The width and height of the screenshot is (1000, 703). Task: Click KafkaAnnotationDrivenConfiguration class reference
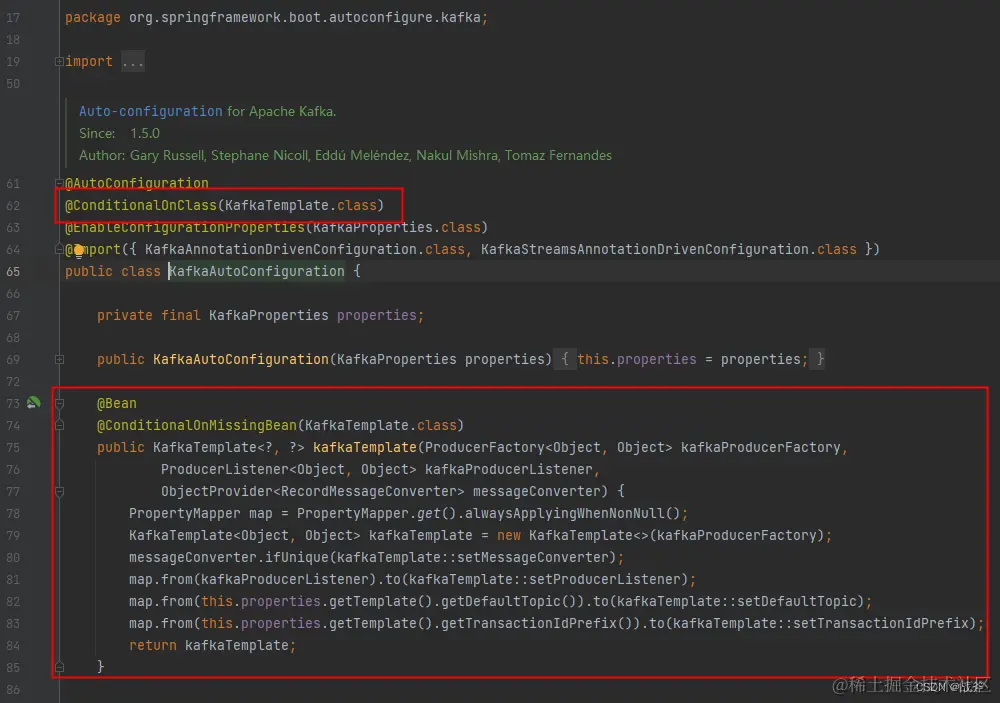(281, 249)
